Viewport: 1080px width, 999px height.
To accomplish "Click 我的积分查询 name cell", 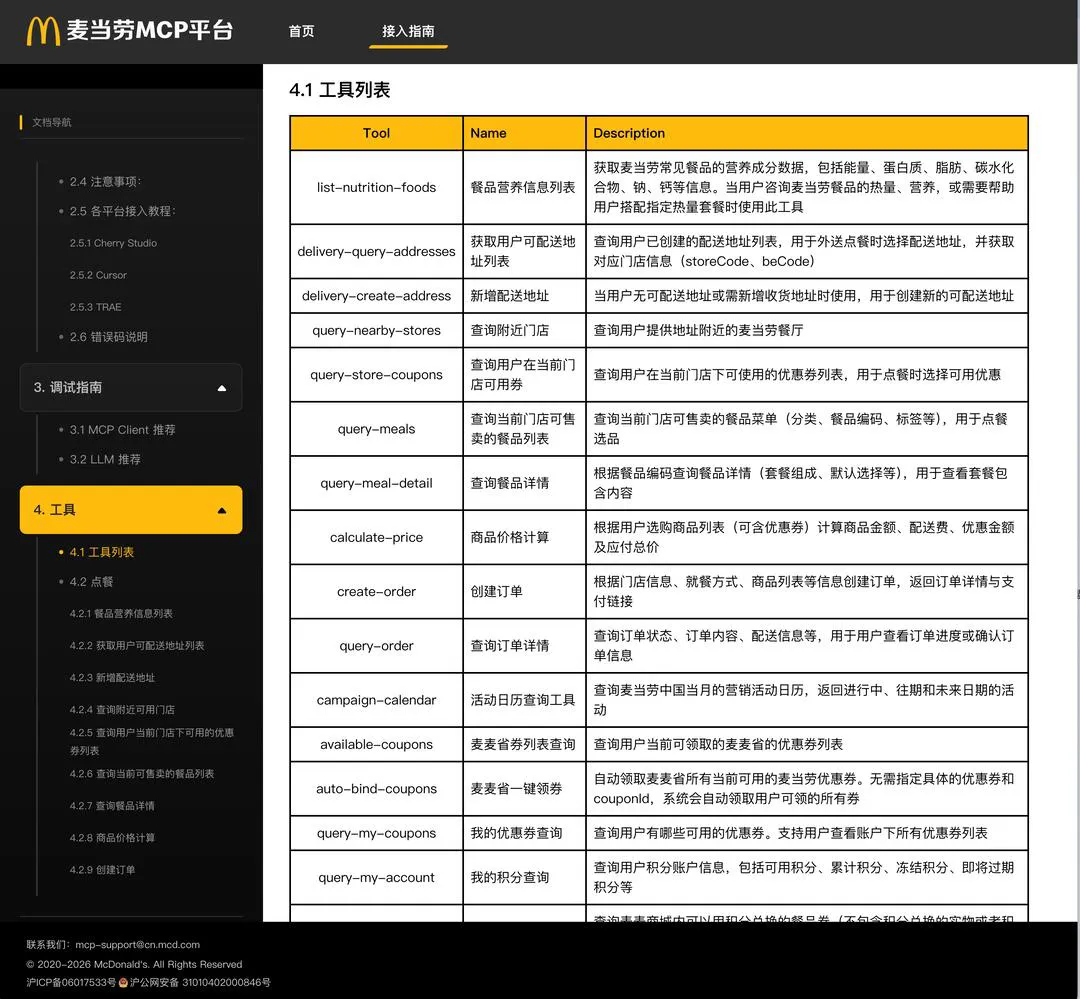I will (x=523, y=878).
